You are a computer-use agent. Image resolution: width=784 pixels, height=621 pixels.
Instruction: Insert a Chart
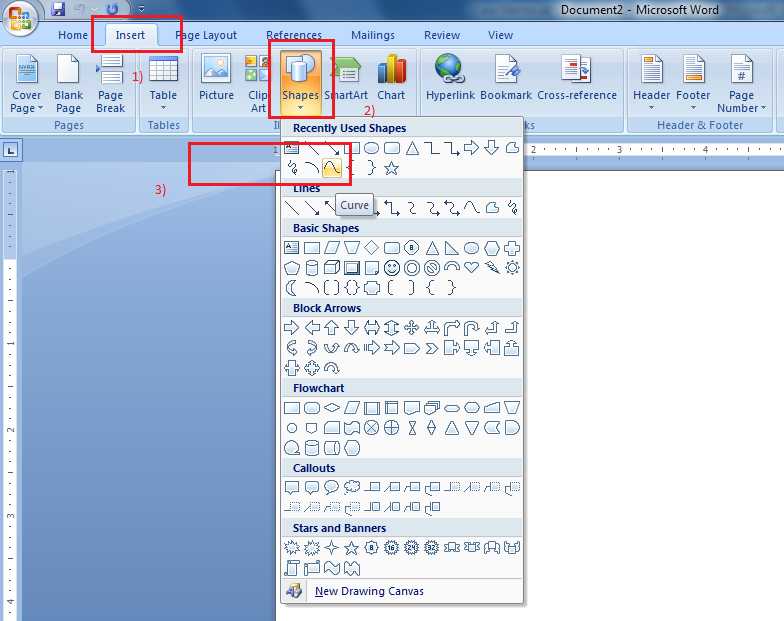(x=391, y=78)
